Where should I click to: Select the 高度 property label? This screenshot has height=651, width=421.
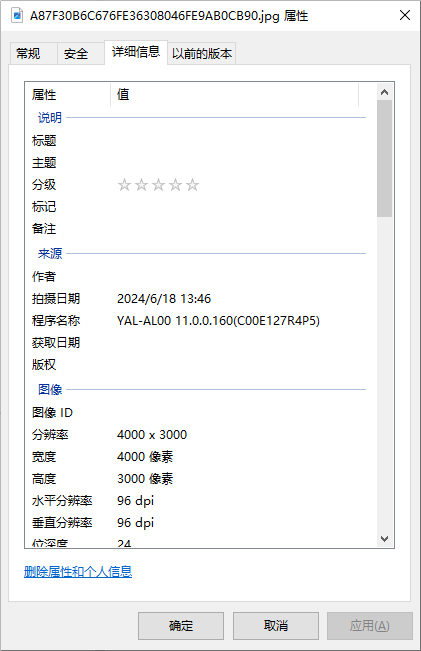click(x=44, y=479)
